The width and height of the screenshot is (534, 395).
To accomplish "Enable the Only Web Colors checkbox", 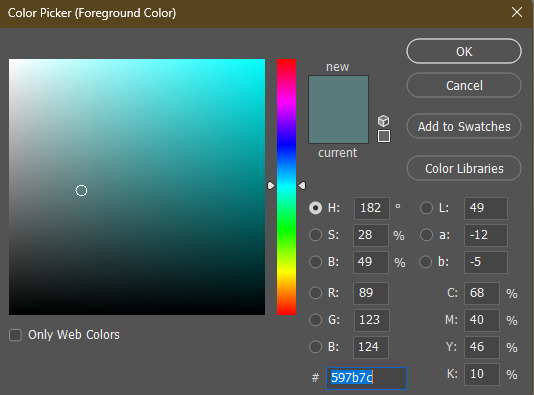I will pos(15,335).
